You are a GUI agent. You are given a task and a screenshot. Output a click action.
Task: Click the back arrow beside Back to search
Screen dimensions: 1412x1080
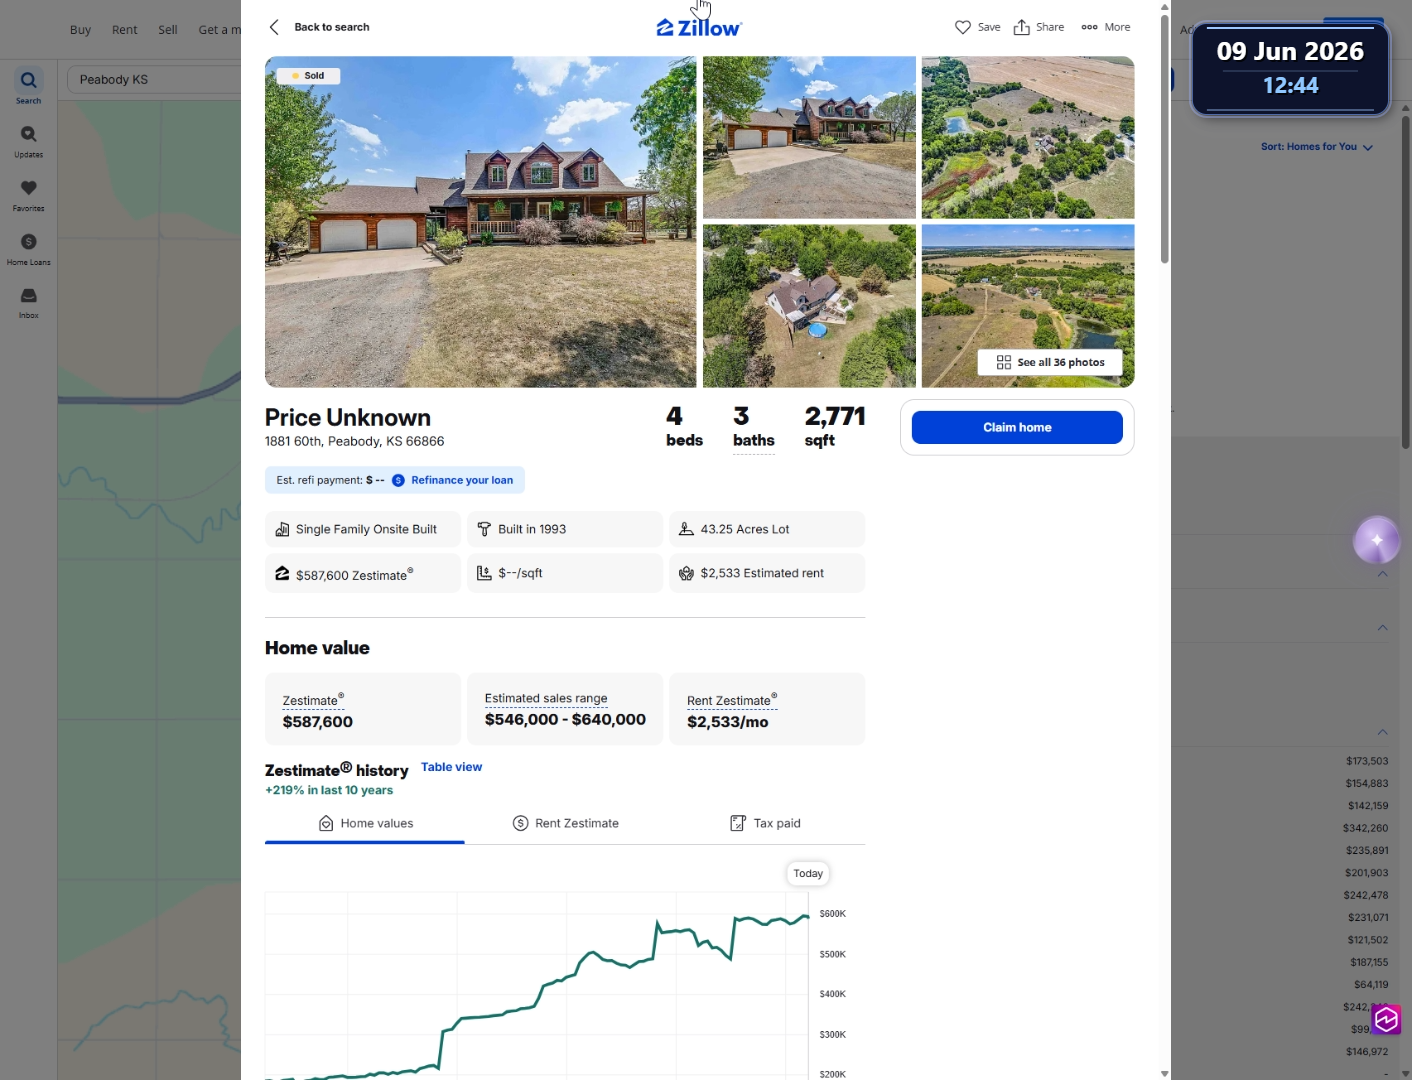(x=274, y=27)
